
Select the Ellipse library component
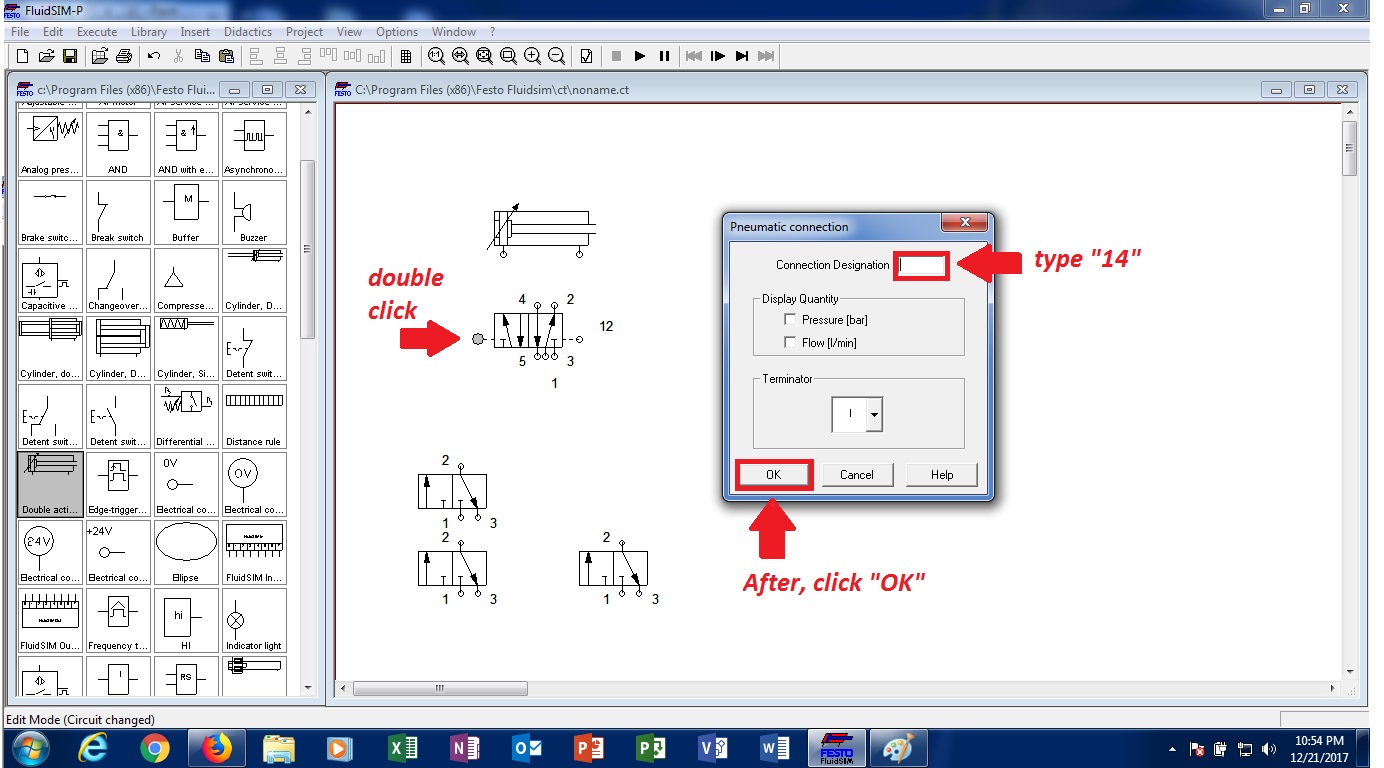[x=186, y=552]
